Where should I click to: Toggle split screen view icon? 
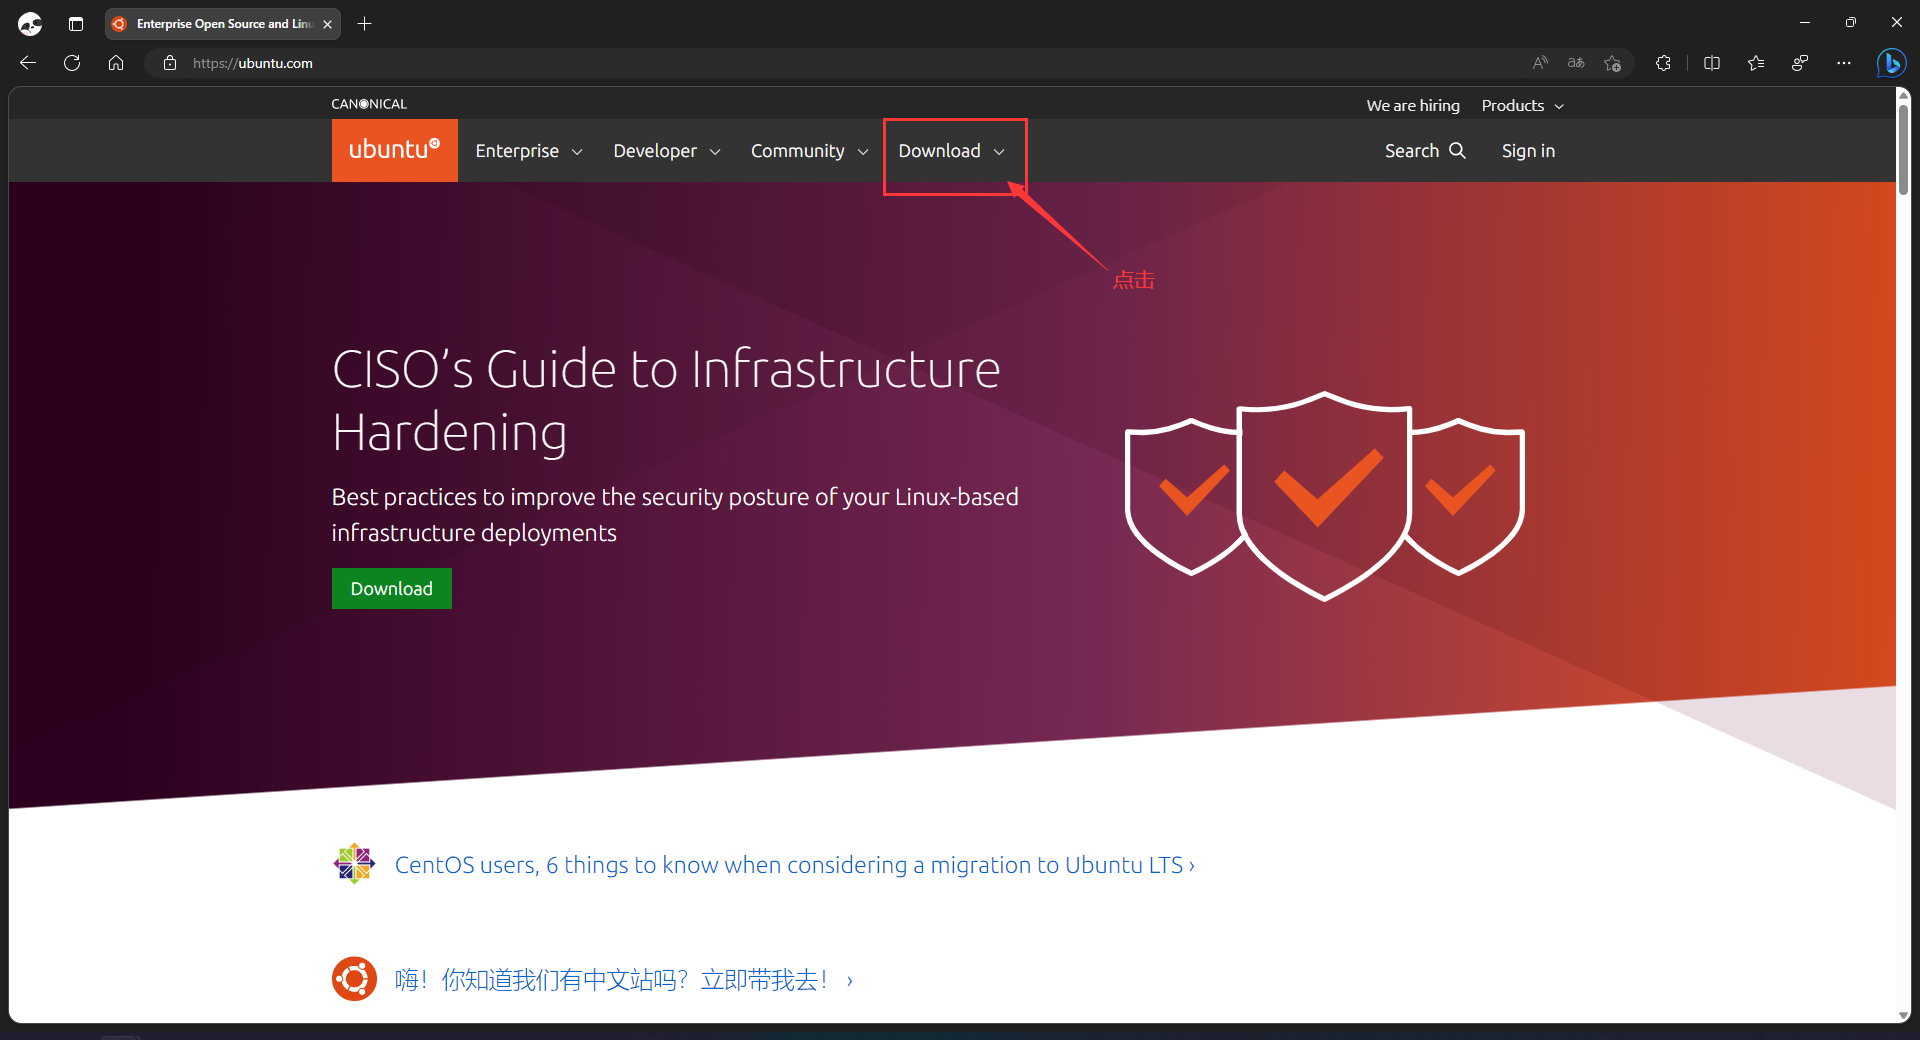[x=1712, y=63]
